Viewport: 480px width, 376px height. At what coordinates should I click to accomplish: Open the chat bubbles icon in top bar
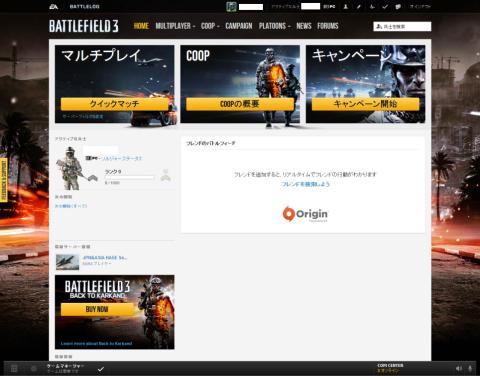click(398, 6)
